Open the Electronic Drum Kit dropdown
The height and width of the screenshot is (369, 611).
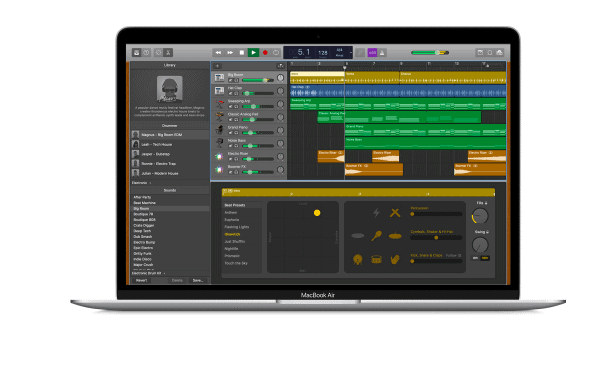tap(148, 273)
